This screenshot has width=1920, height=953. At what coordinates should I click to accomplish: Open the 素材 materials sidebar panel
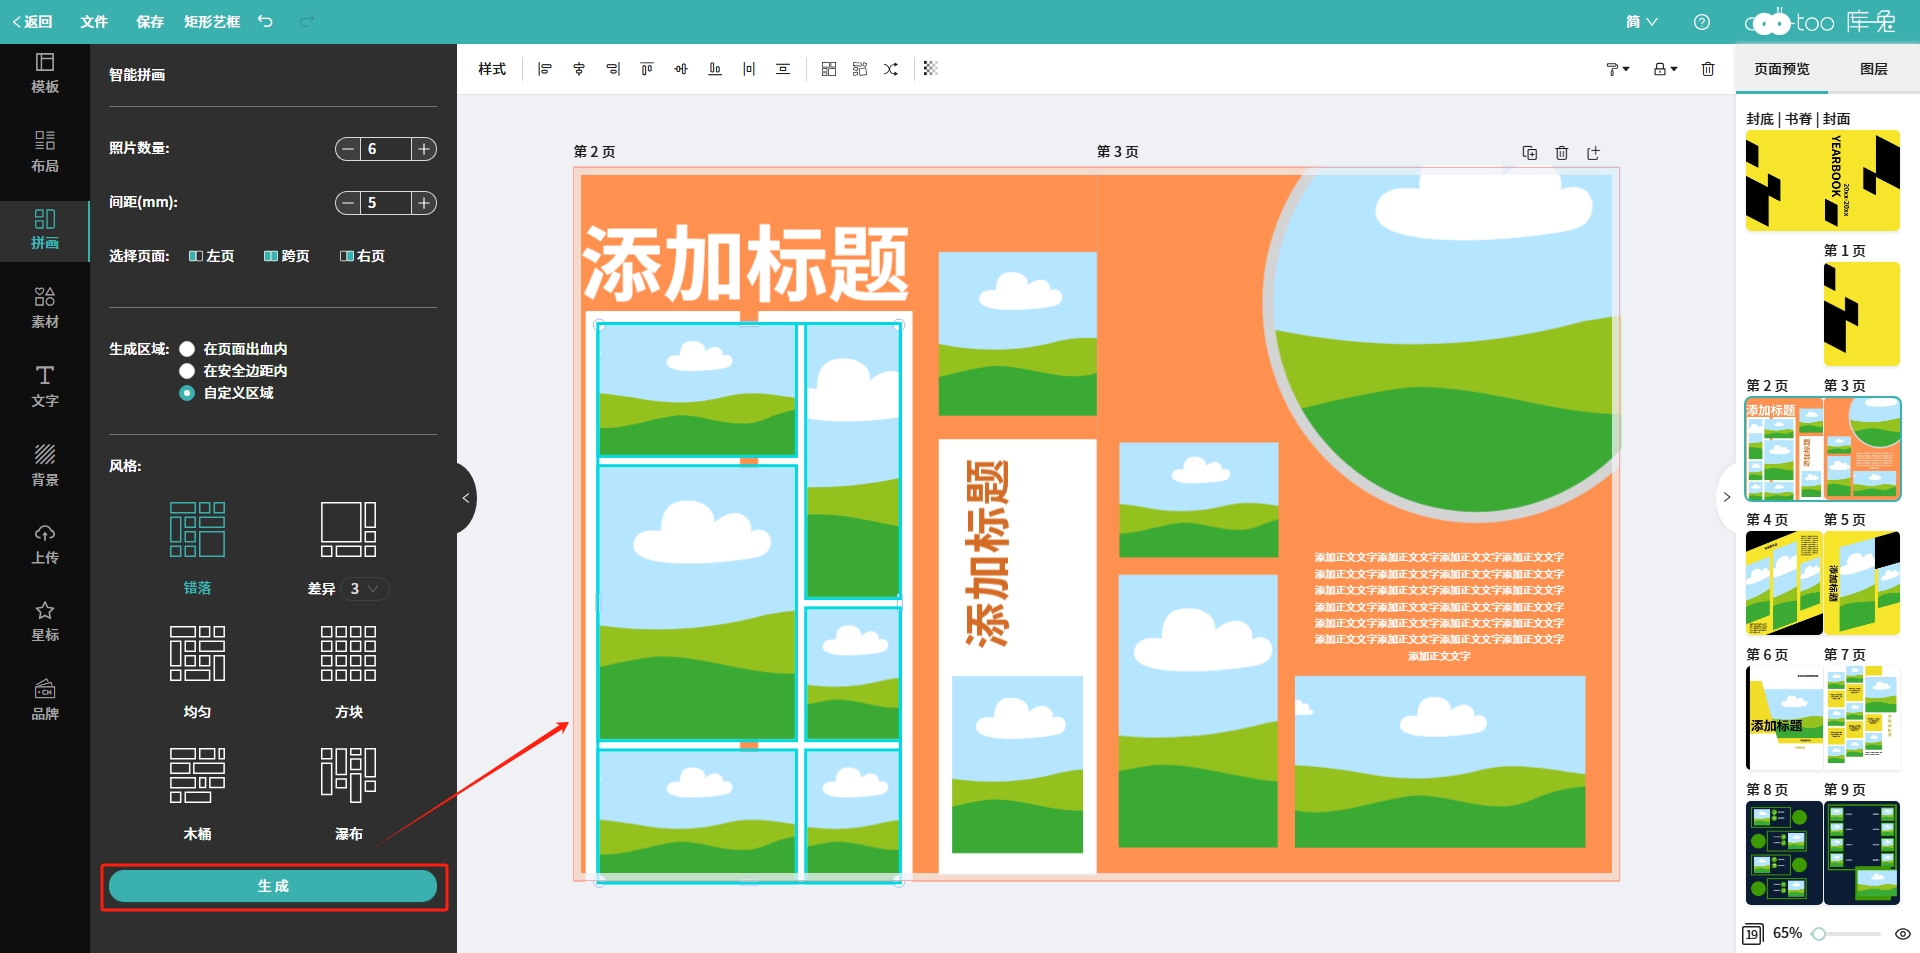click(45, 308)
